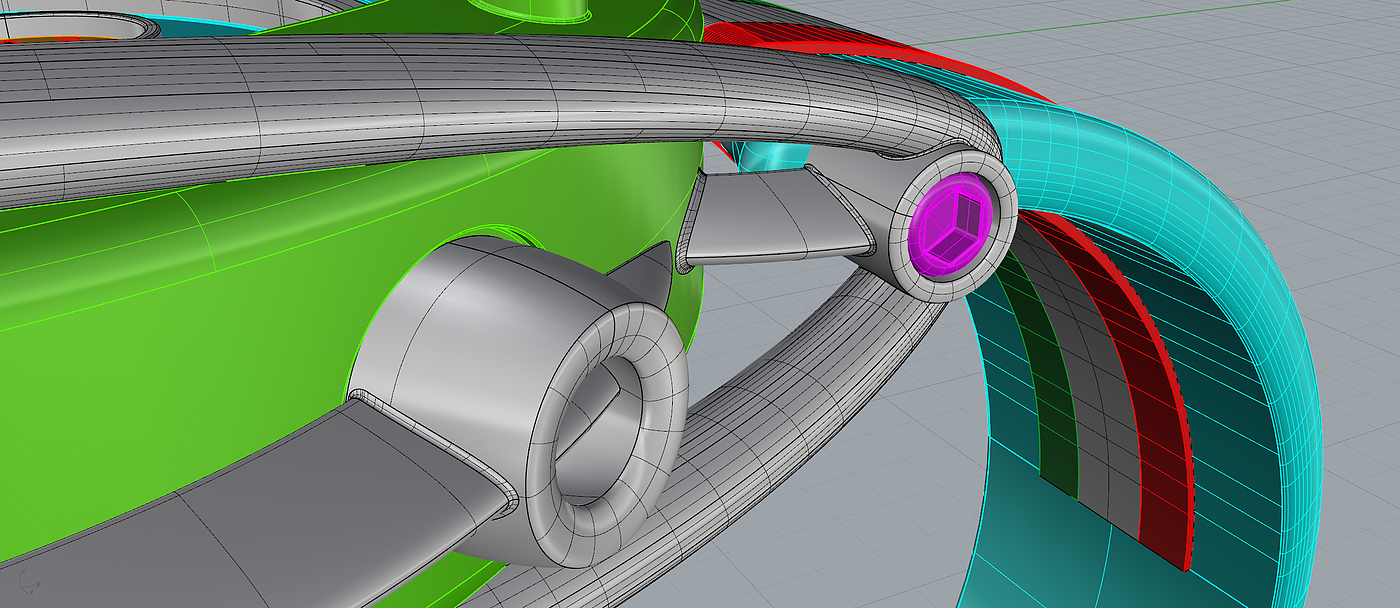Select the magenta hexagonal socket
1400x608 pixels.
pyautogui.click(x=951, y=220)
